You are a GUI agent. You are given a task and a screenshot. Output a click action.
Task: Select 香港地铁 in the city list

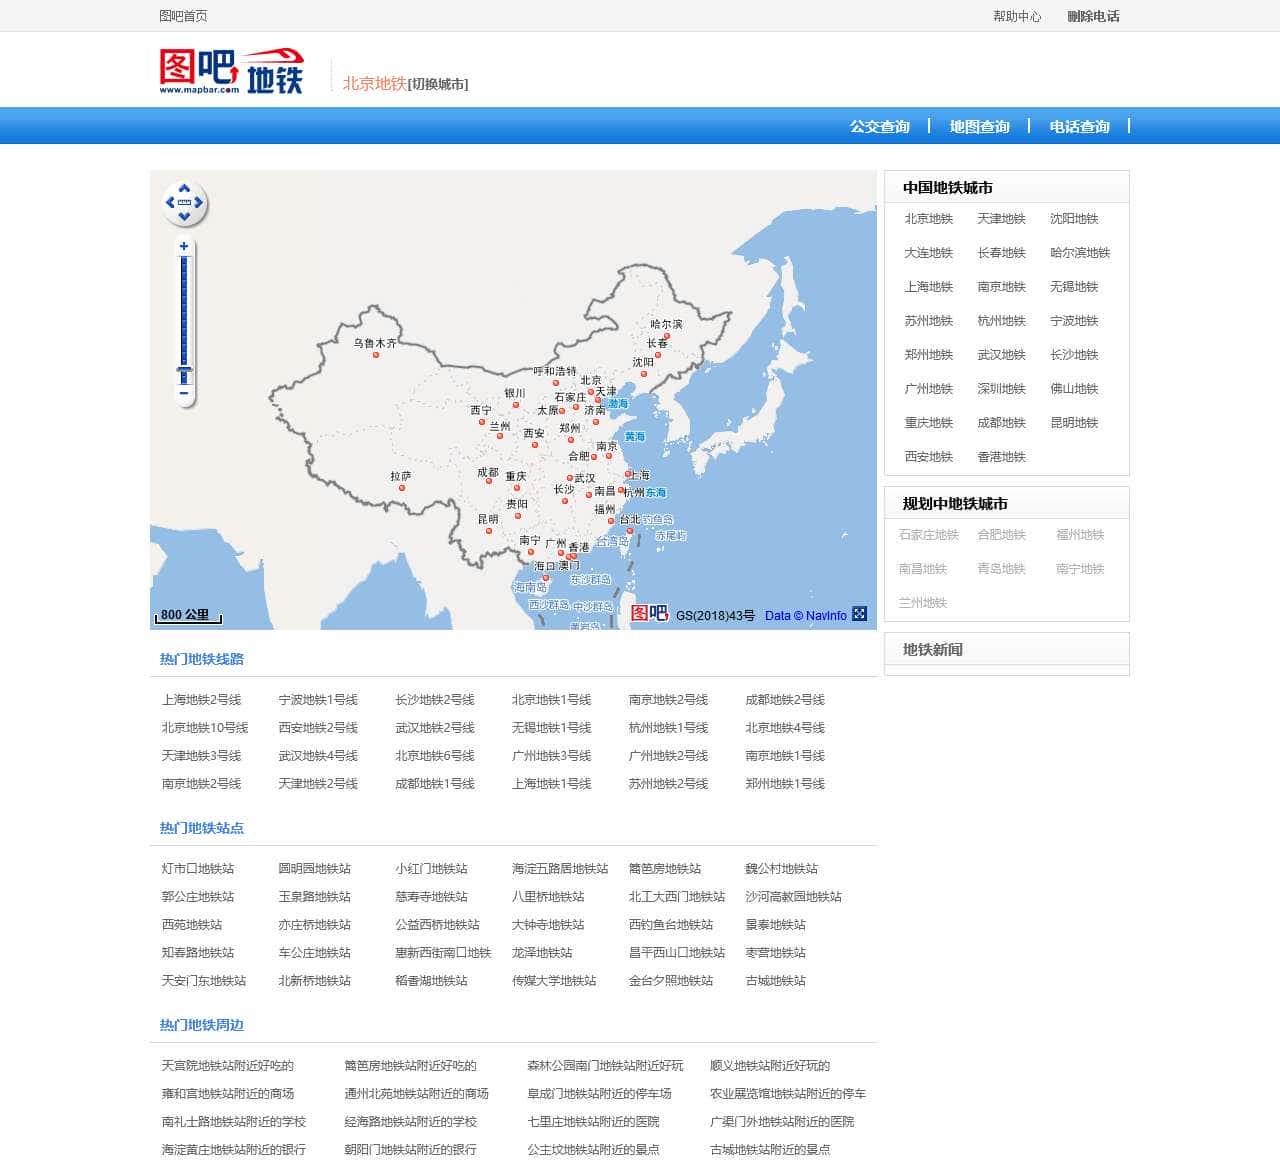coord(1001,457)
